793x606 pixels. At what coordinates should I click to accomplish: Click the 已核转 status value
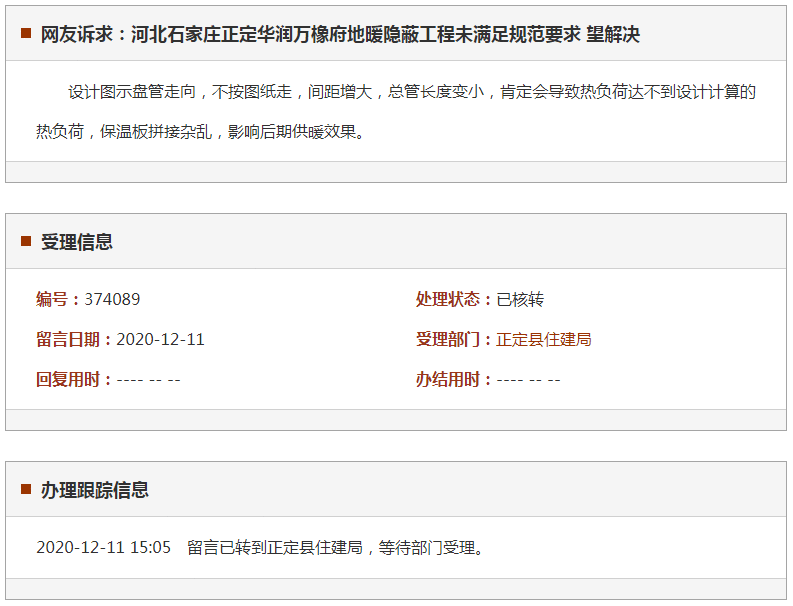tap(520, 299)
